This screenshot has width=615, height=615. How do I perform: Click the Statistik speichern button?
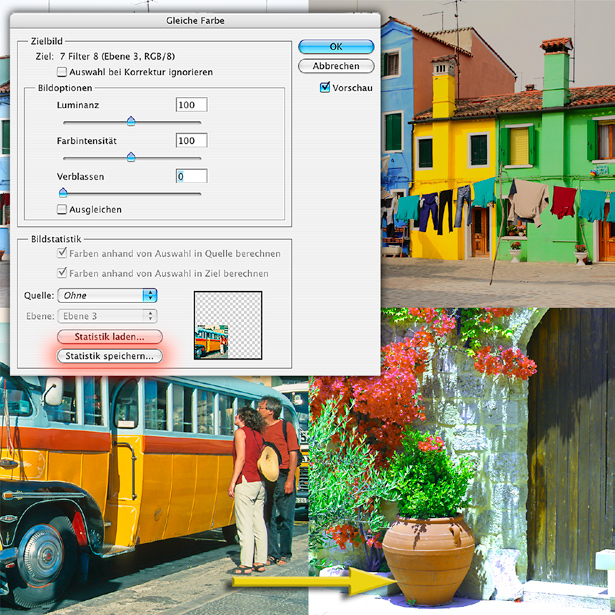pyautogui.click(x=109, y=356)
